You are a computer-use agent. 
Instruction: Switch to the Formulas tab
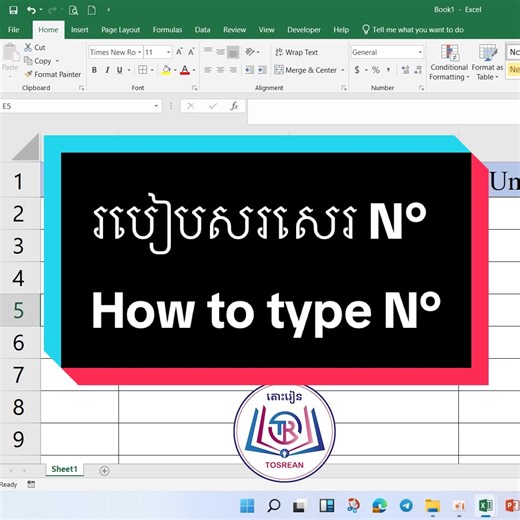pos(167,30)
